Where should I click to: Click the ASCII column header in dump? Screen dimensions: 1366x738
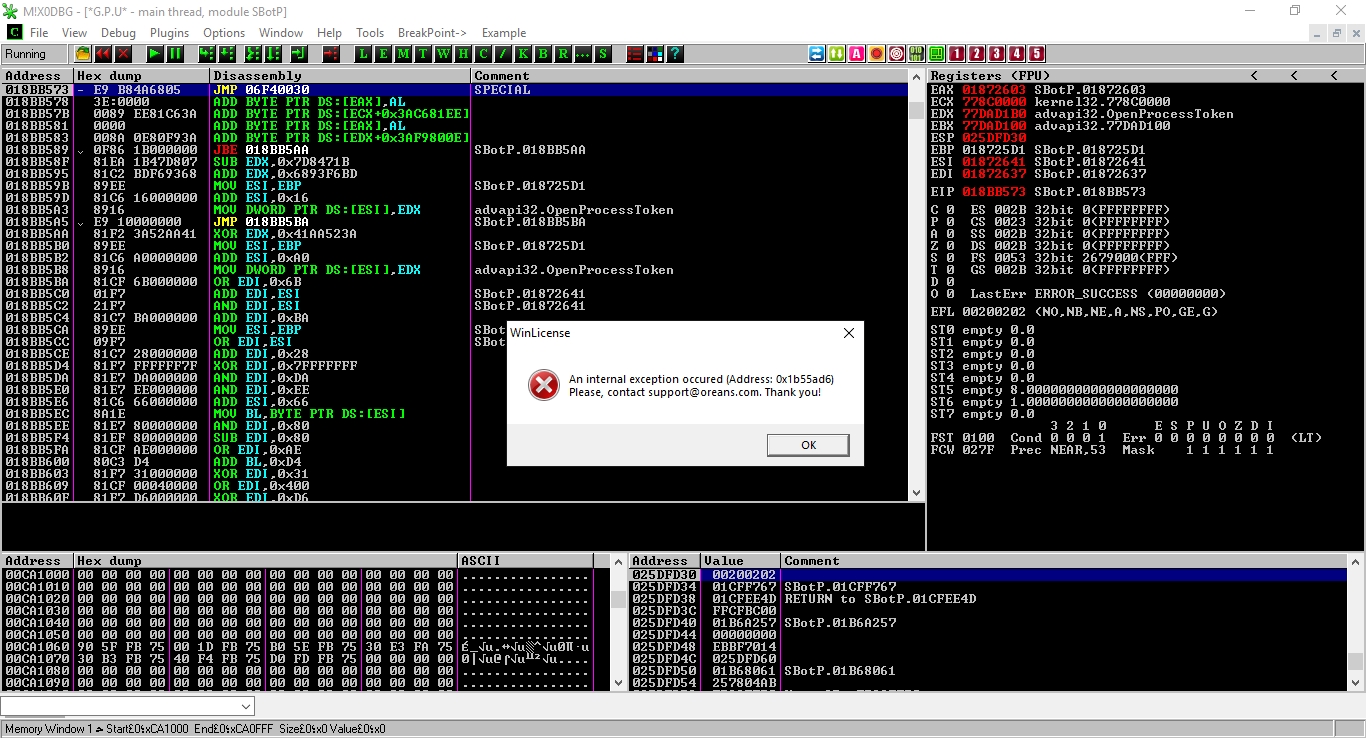coord(526,561)
